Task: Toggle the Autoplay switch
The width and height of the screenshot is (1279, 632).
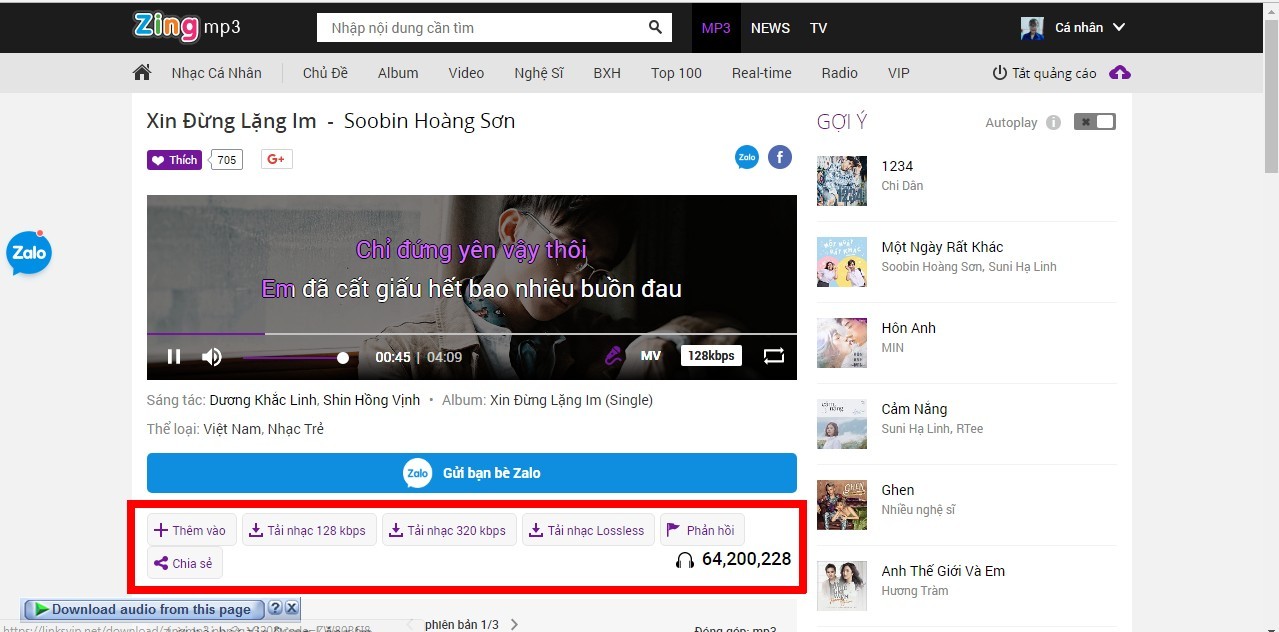Action: (1094, 122)
